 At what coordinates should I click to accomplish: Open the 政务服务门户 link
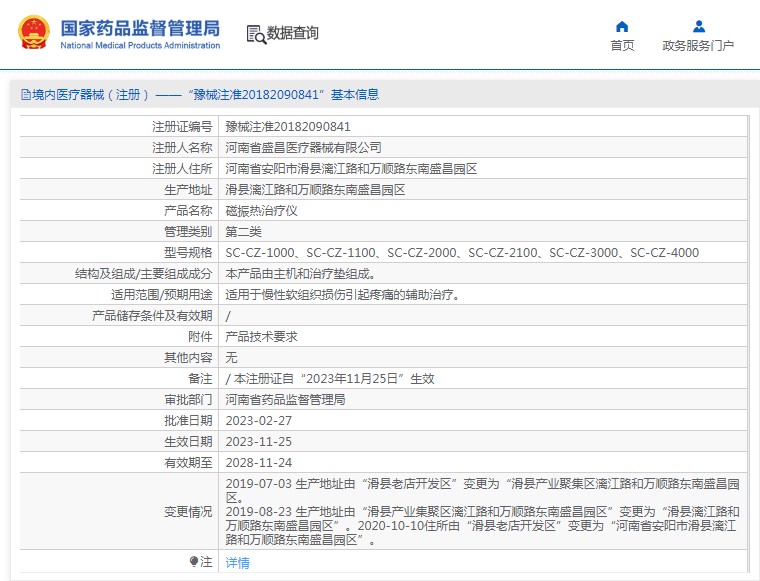(x=698, y=46)
